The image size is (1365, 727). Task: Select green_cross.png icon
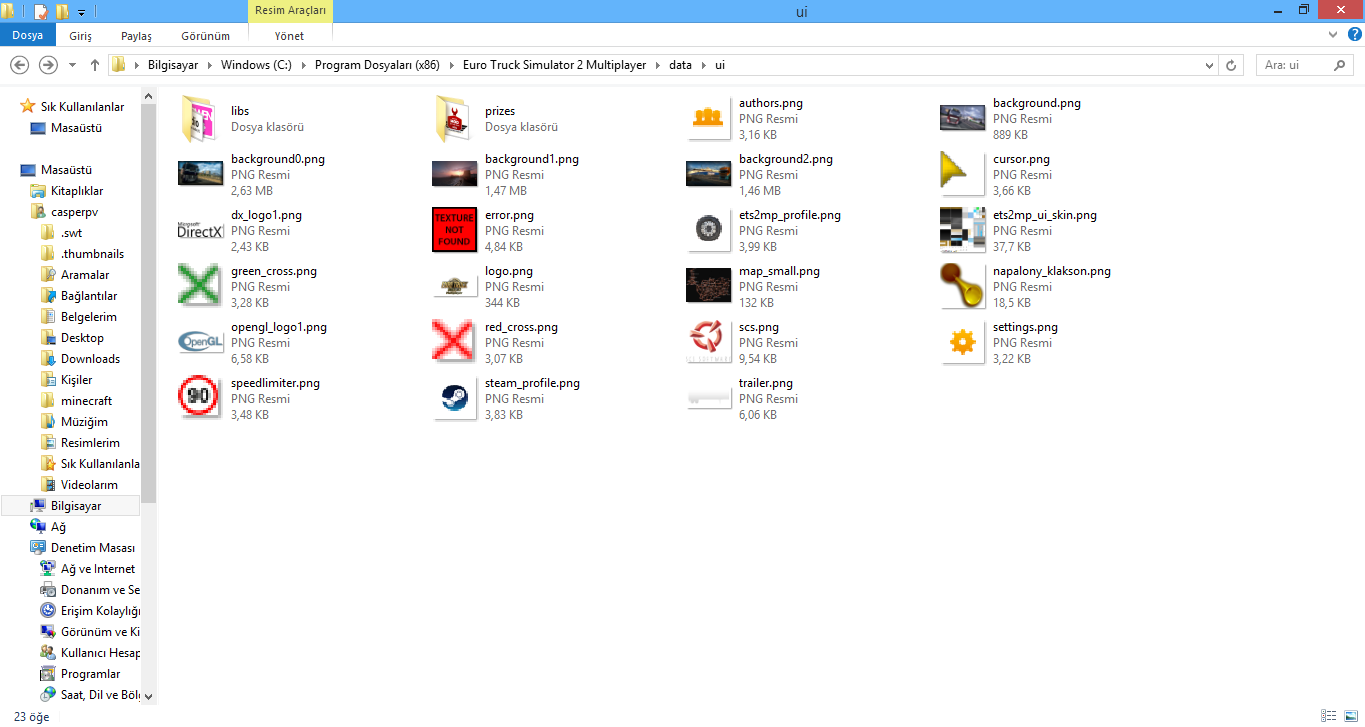(200, 285)
